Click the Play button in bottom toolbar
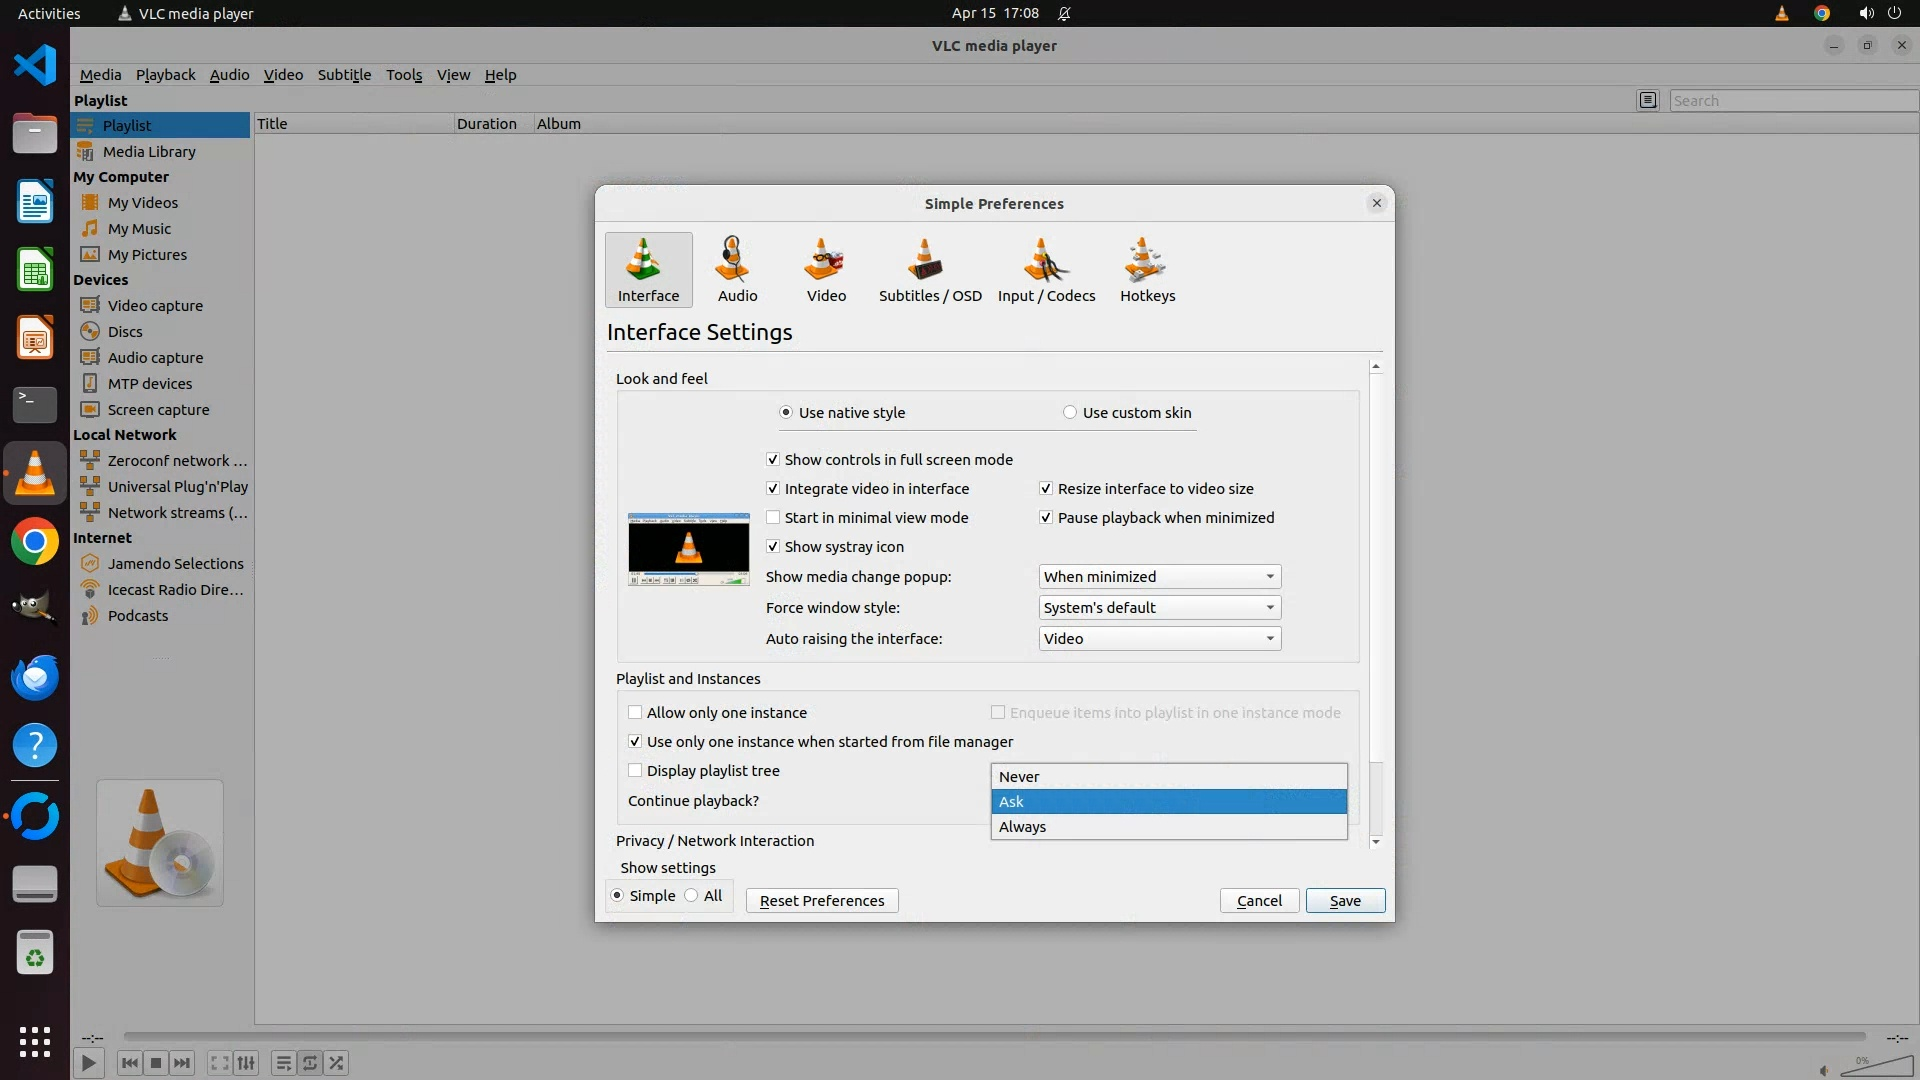Viewport: 1920px width, 1080px height. pos(88,1063)
